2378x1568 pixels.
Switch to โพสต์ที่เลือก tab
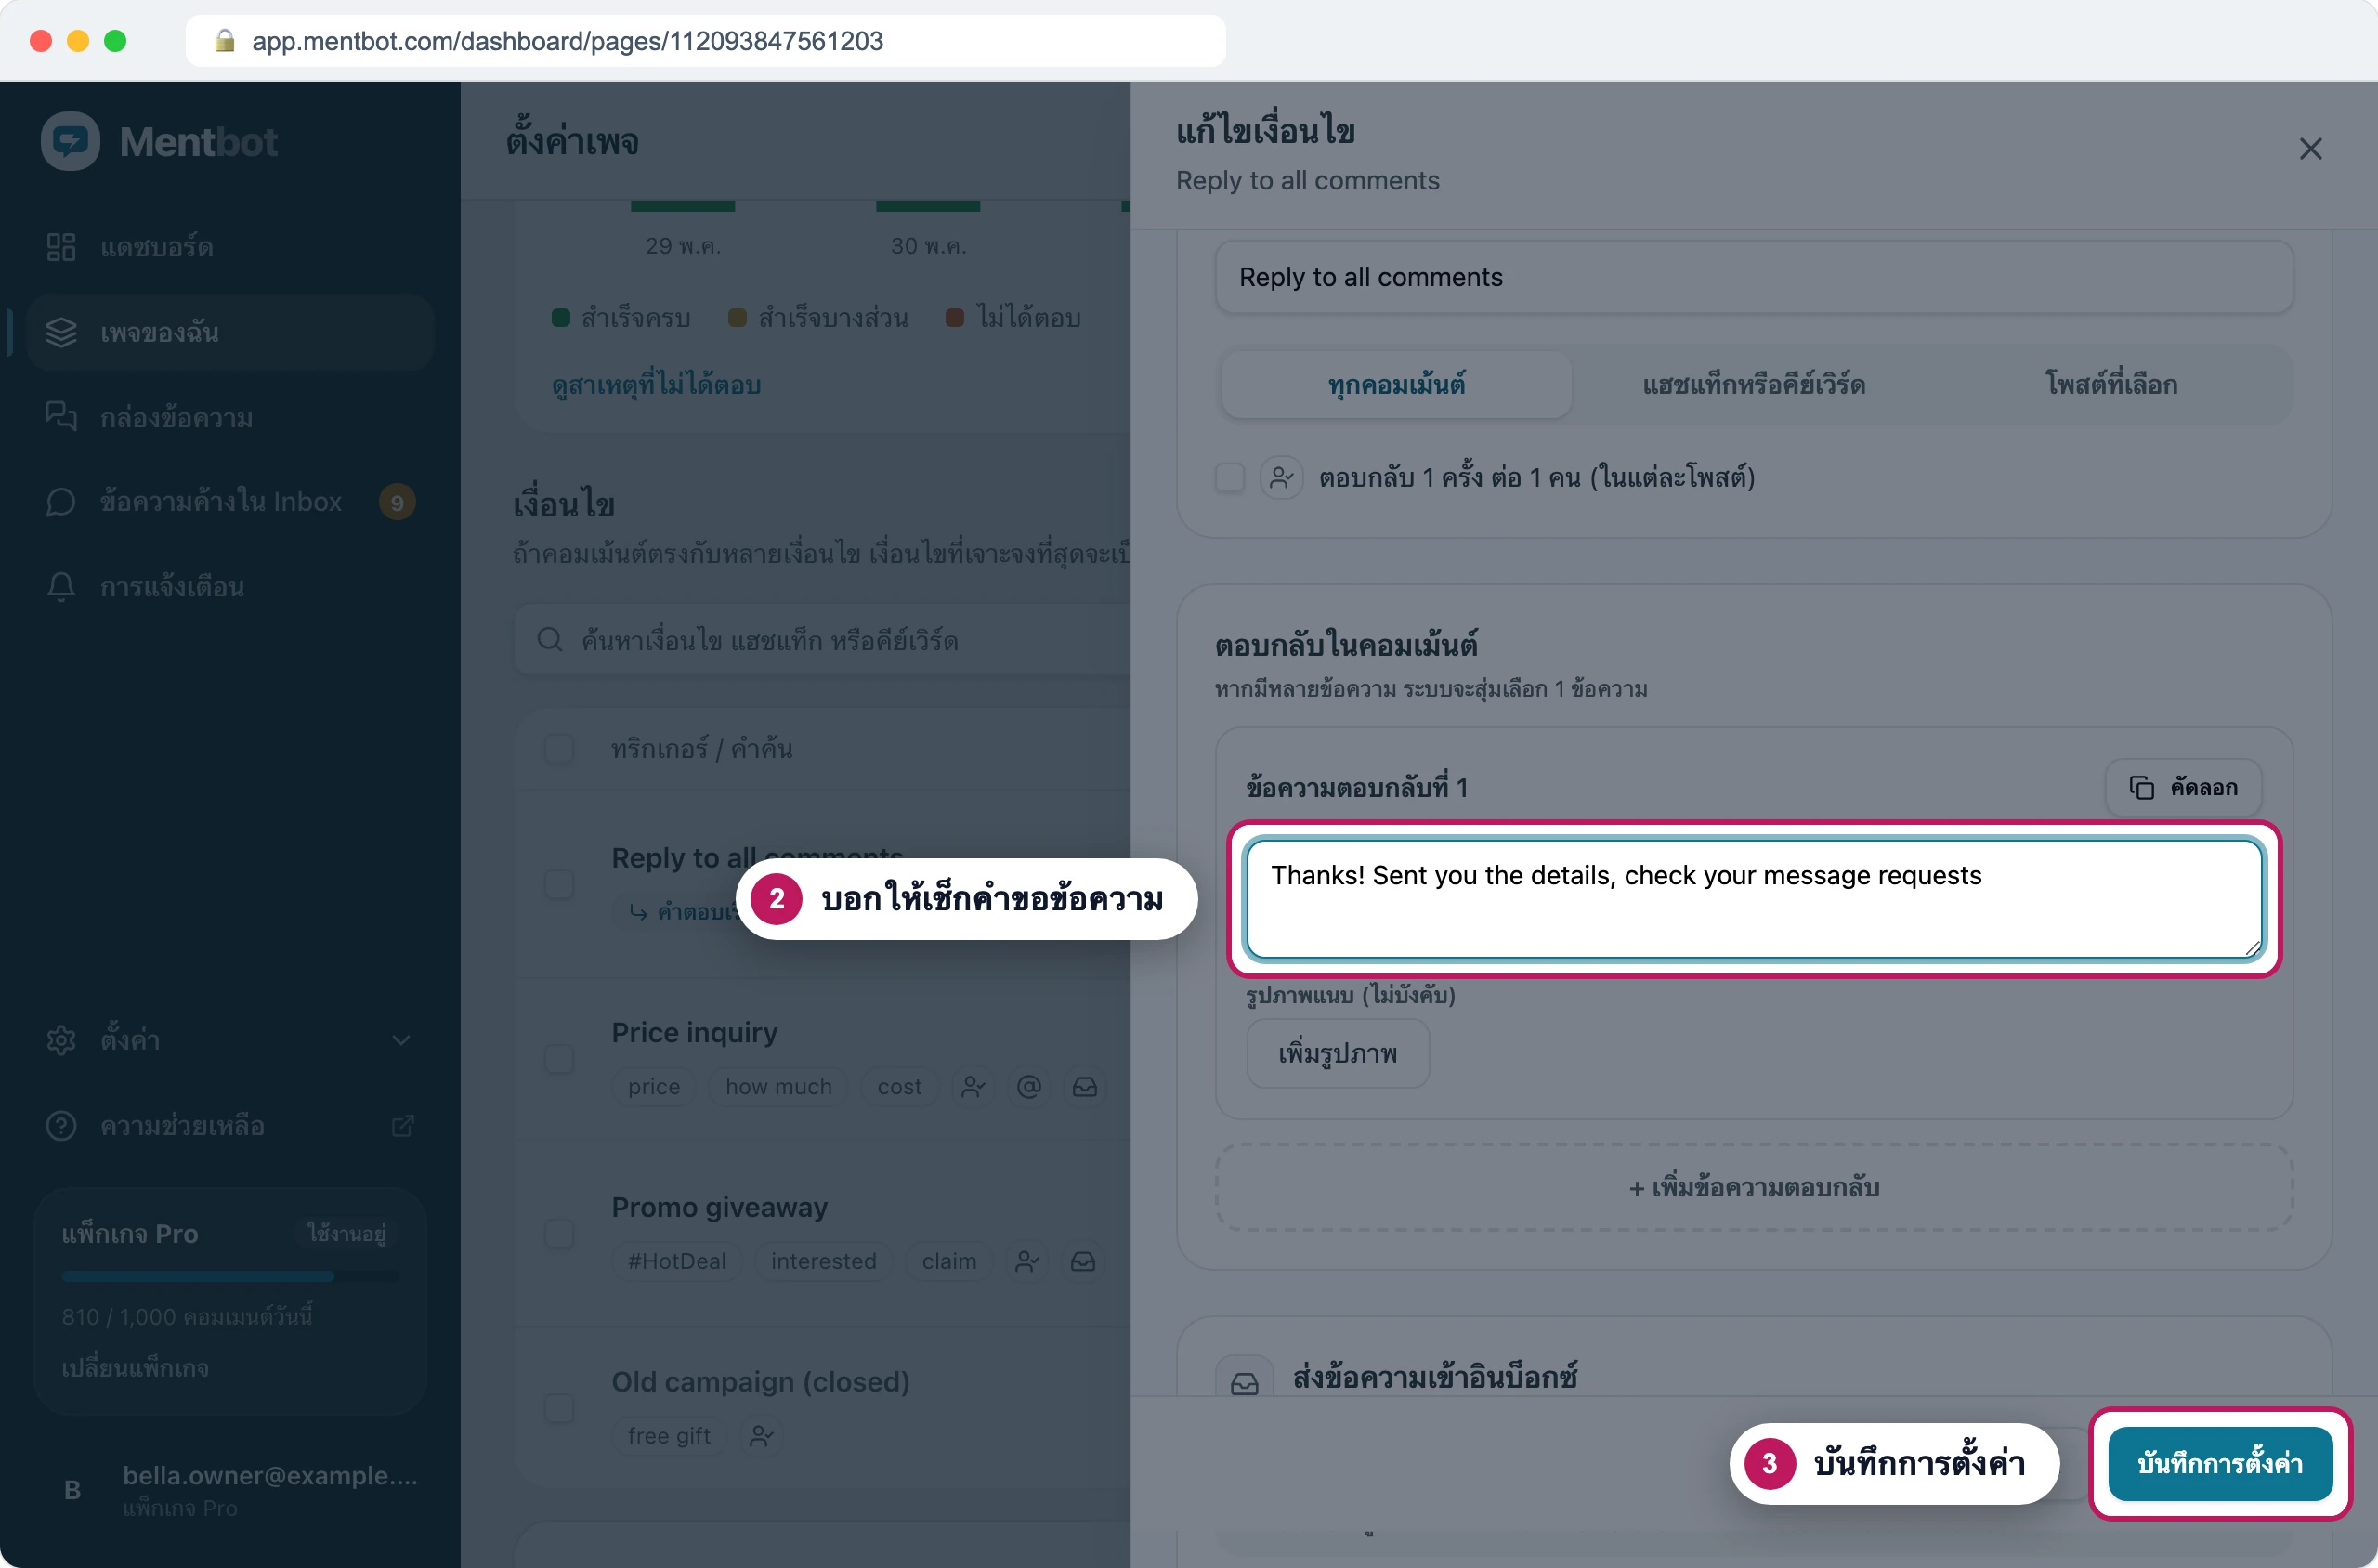[2111, 385]
